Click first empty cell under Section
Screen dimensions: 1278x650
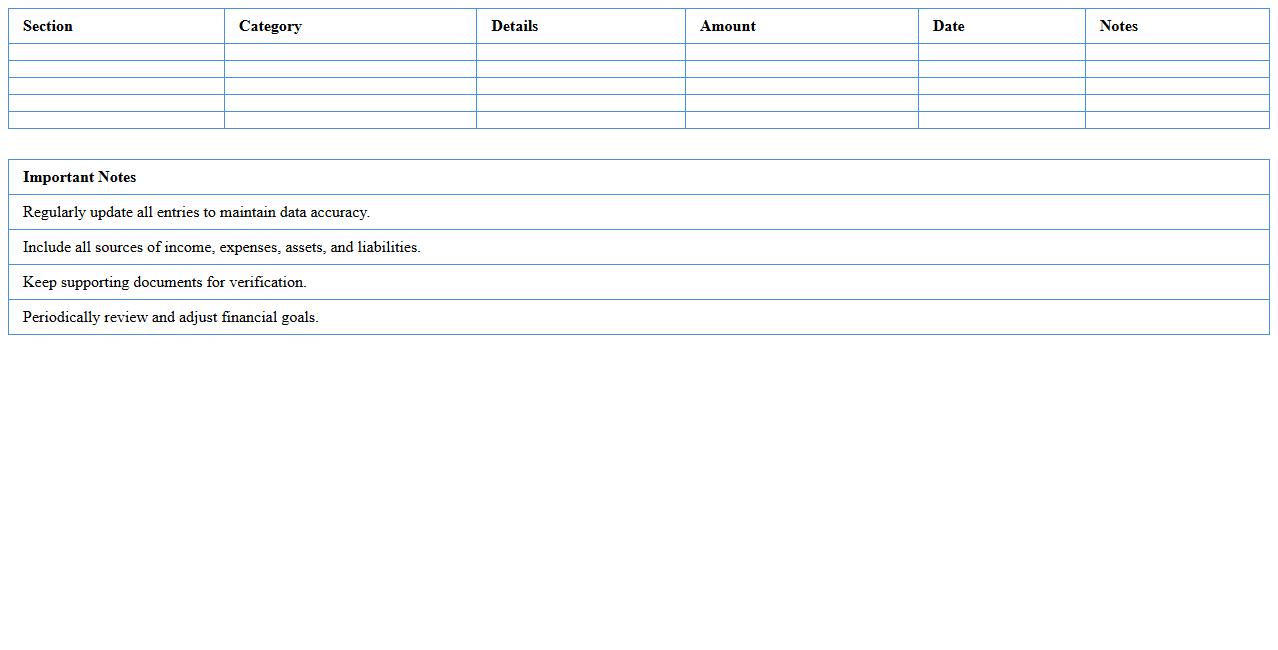coord(116,52)
